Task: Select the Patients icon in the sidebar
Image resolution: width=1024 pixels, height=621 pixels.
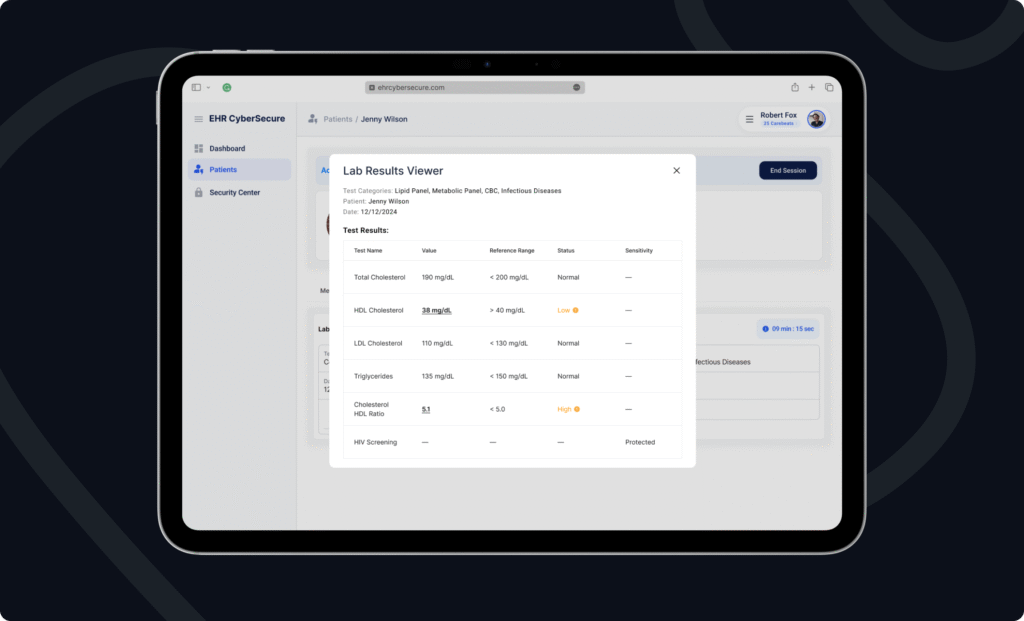Action: pos(197,169)
